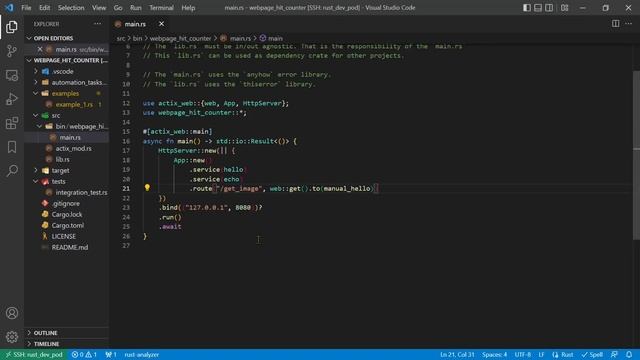
Task: Click the ports forwarded status item
Action: click(111, 355)
